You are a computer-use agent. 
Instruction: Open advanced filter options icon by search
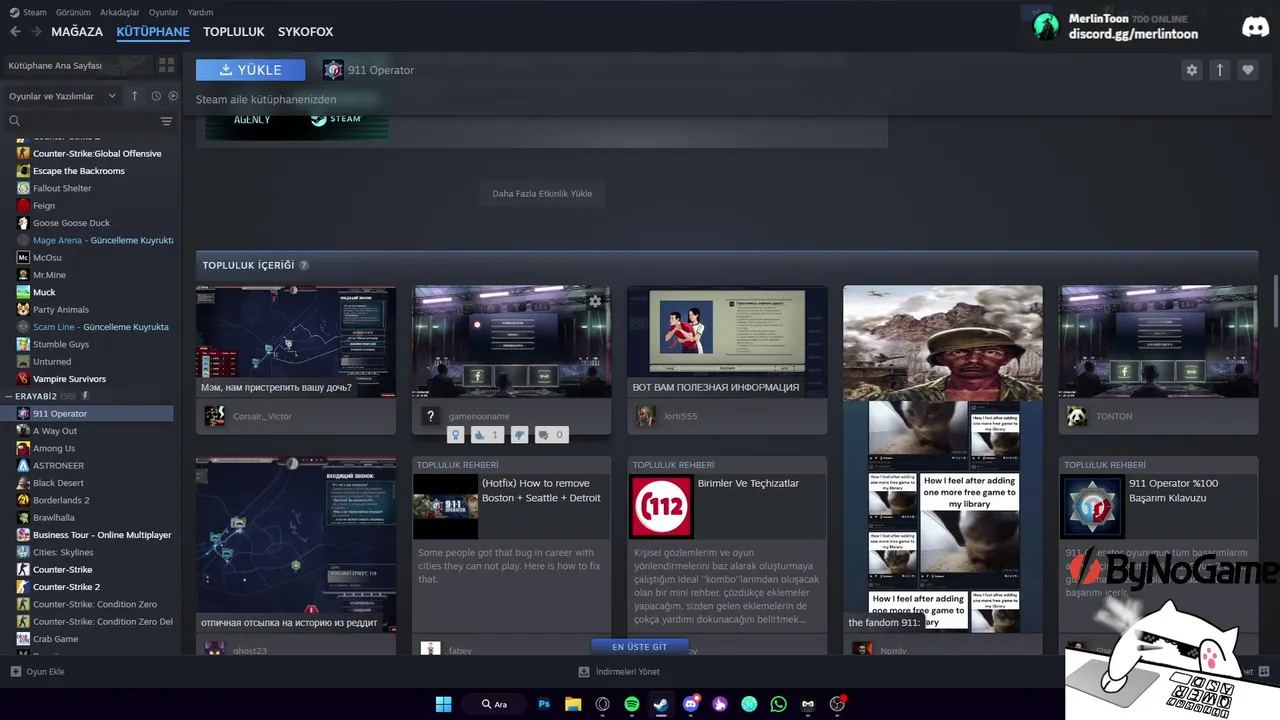[166, 121]
